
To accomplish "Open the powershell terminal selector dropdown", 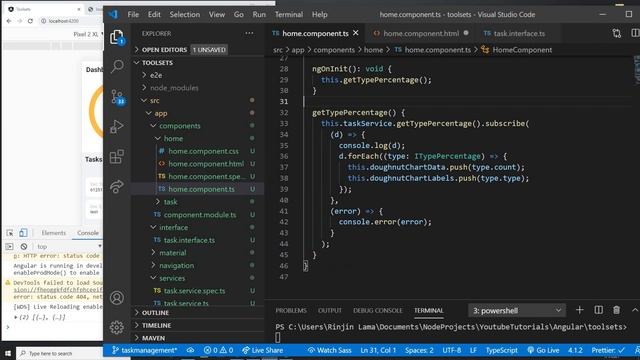I will click(516, 311).
